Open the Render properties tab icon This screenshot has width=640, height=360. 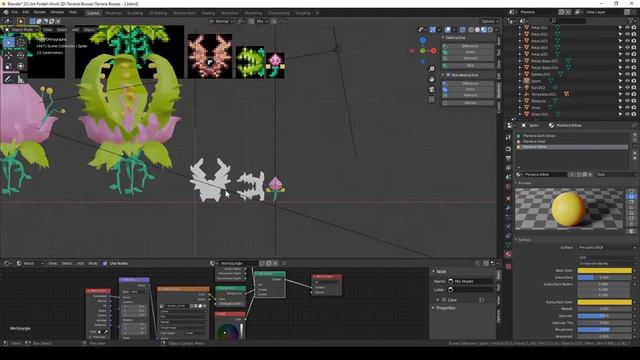[x=508, y=149]
